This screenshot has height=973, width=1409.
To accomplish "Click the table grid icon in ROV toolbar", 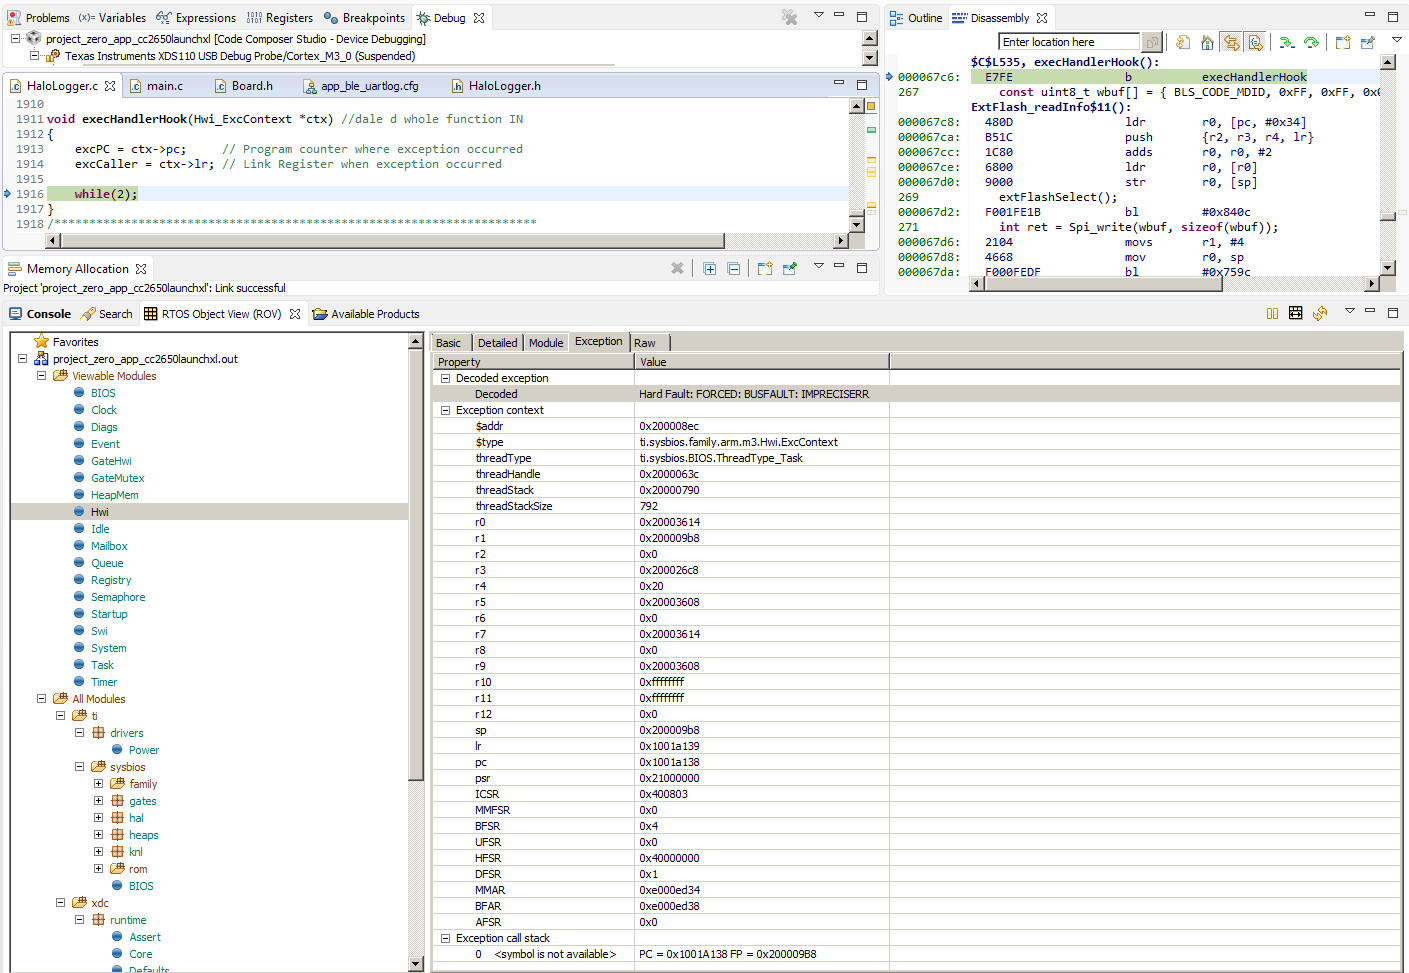I will tap(1296, 313).
